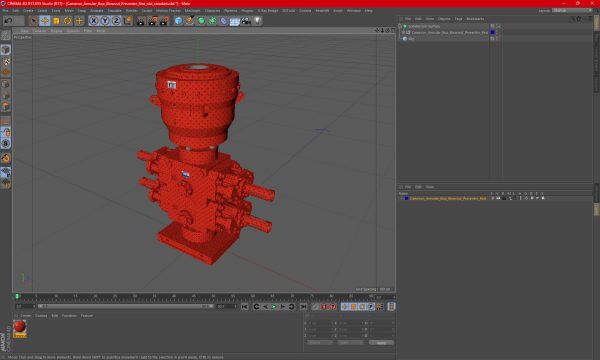Click the viewport maximize icon at top right
The height and width of the screenshot is (360, 600).
click(393, 30)
